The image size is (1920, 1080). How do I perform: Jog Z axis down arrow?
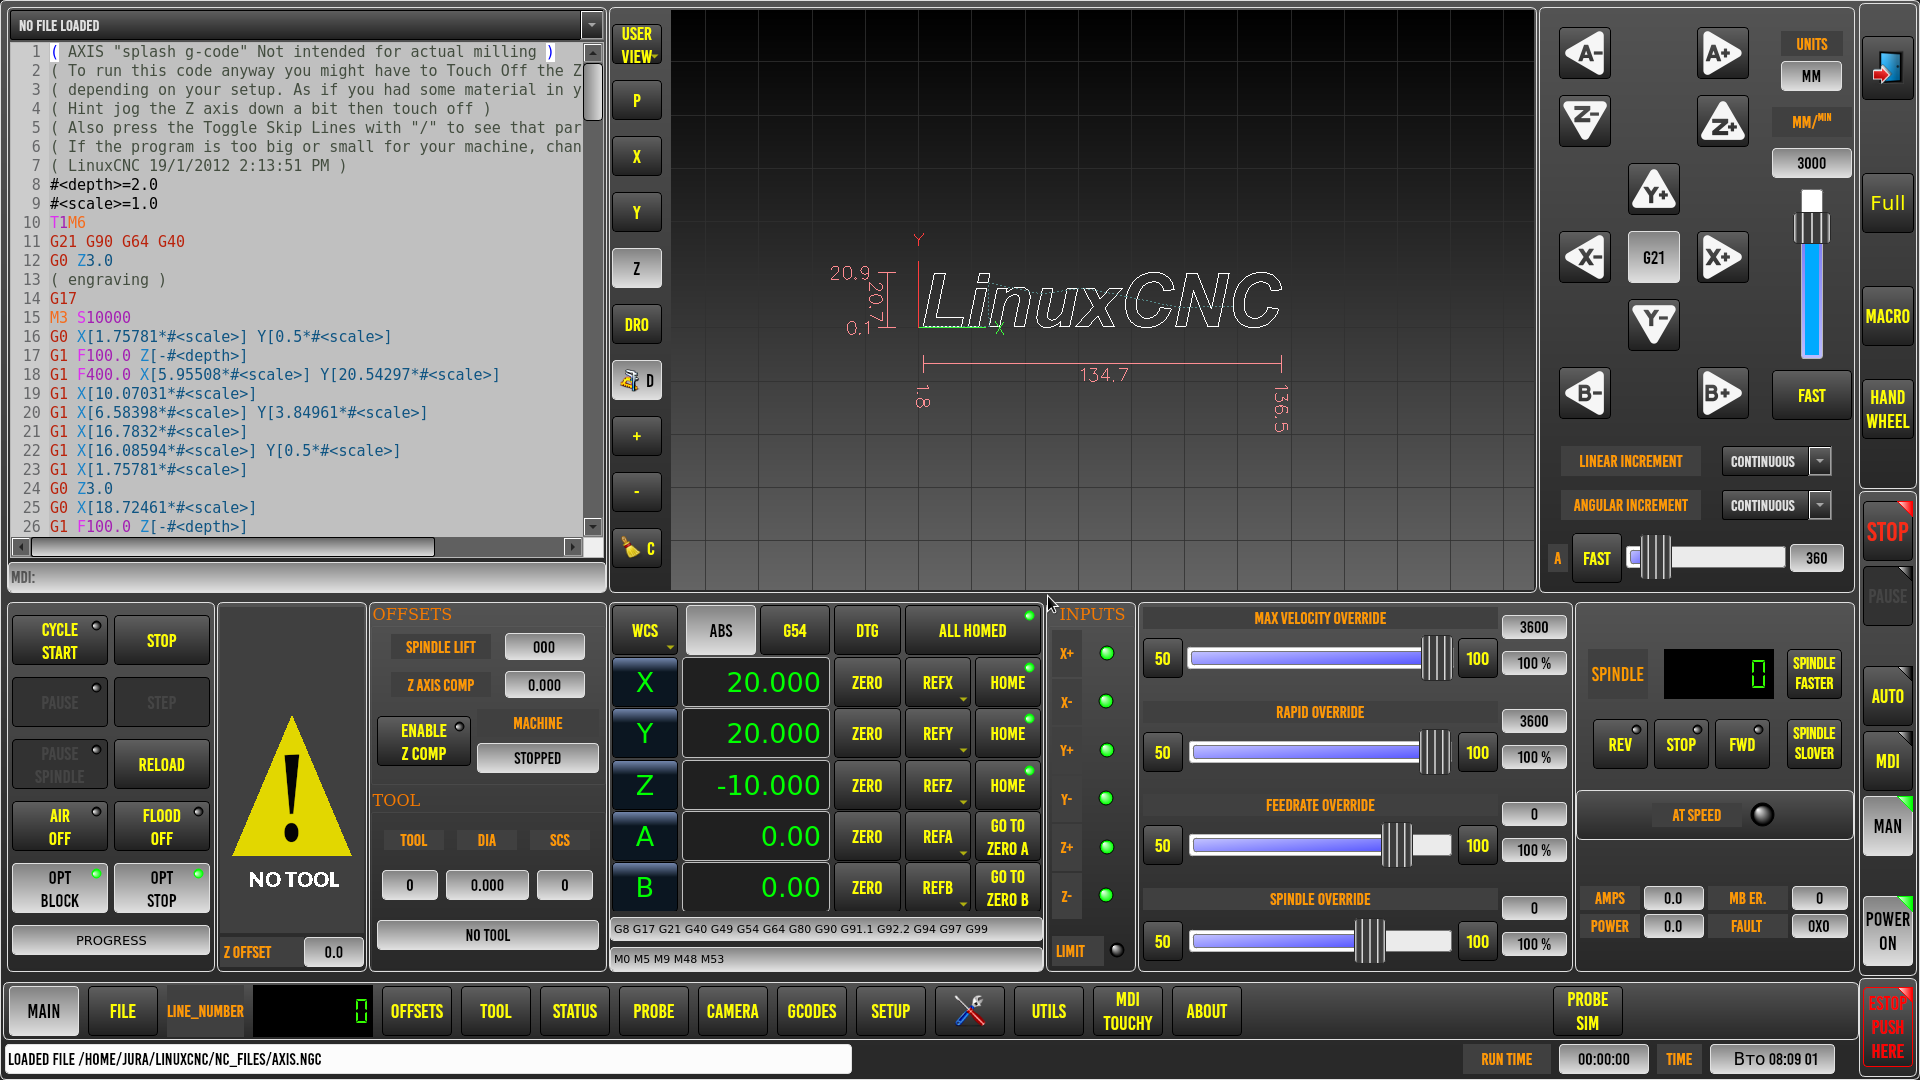pos(1585,121)
